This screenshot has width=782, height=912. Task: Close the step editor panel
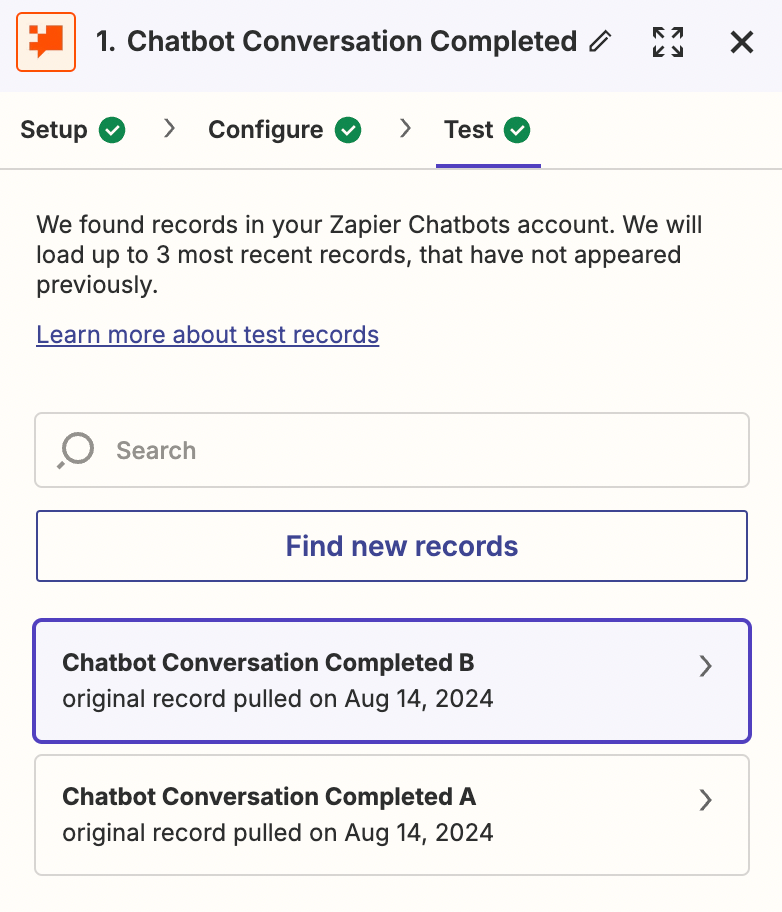[x=742, y=42]
